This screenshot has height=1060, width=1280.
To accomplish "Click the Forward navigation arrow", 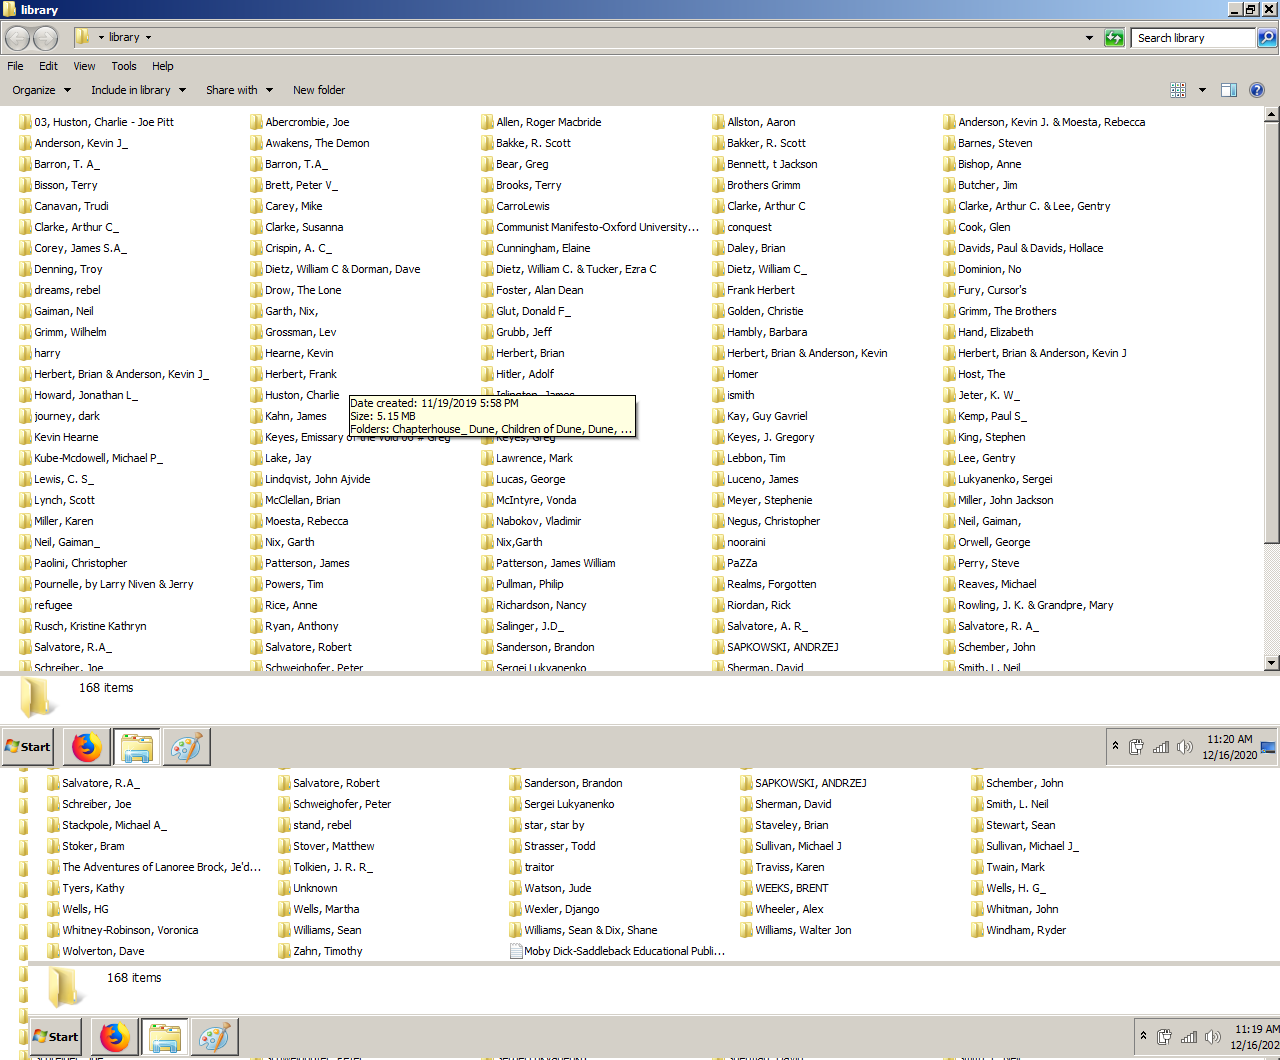I will point(45,38).
